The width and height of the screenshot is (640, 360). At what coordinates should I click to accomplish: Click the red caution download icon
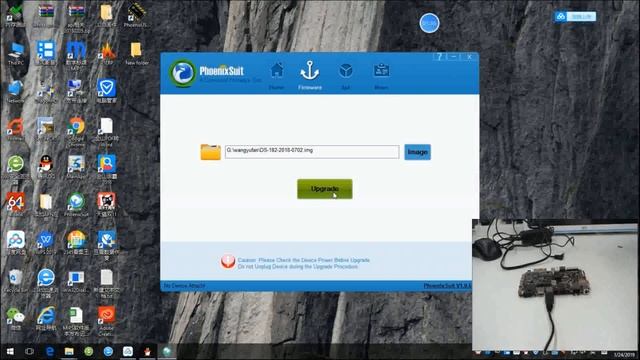coord(228,262)
